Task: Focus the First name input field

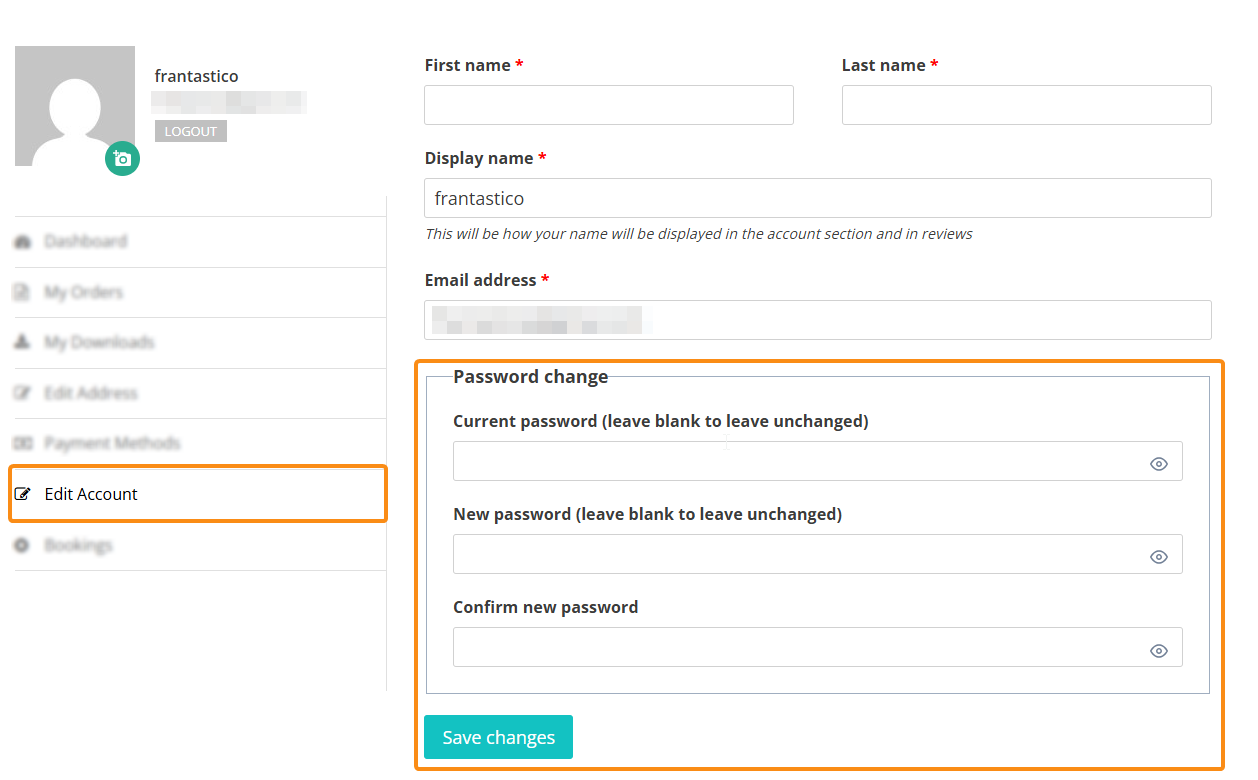Action: pos(608,105)
